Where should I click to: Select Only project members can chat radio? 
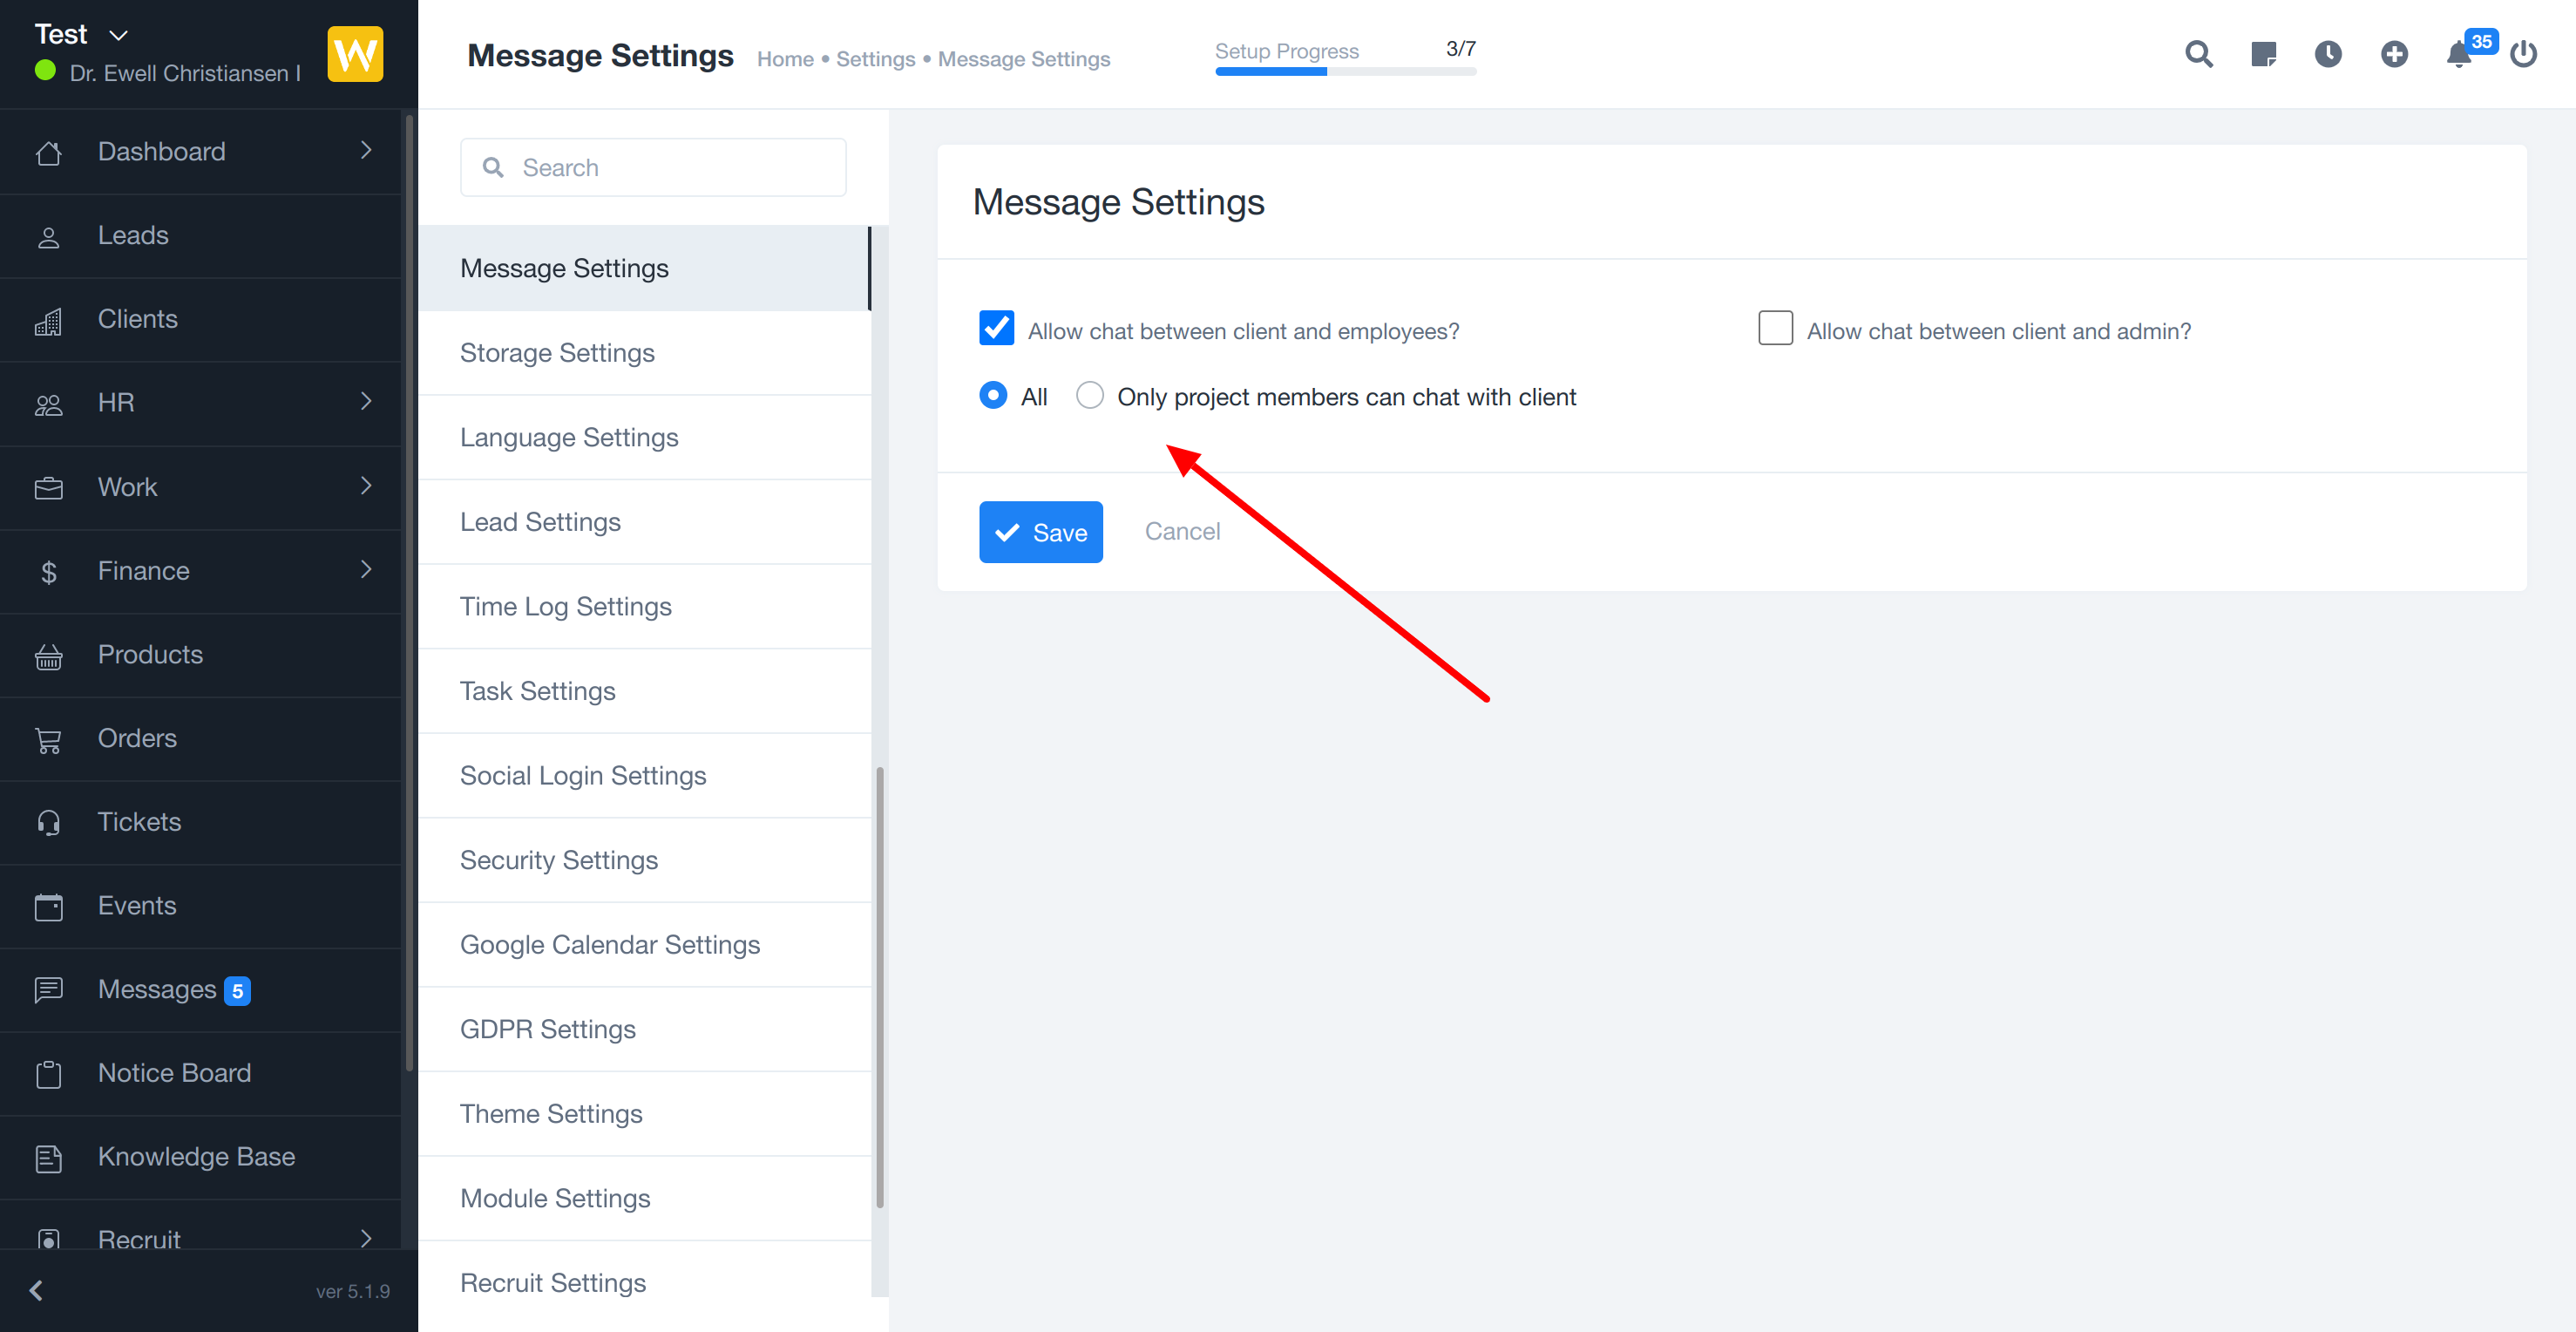[1089, 396]
